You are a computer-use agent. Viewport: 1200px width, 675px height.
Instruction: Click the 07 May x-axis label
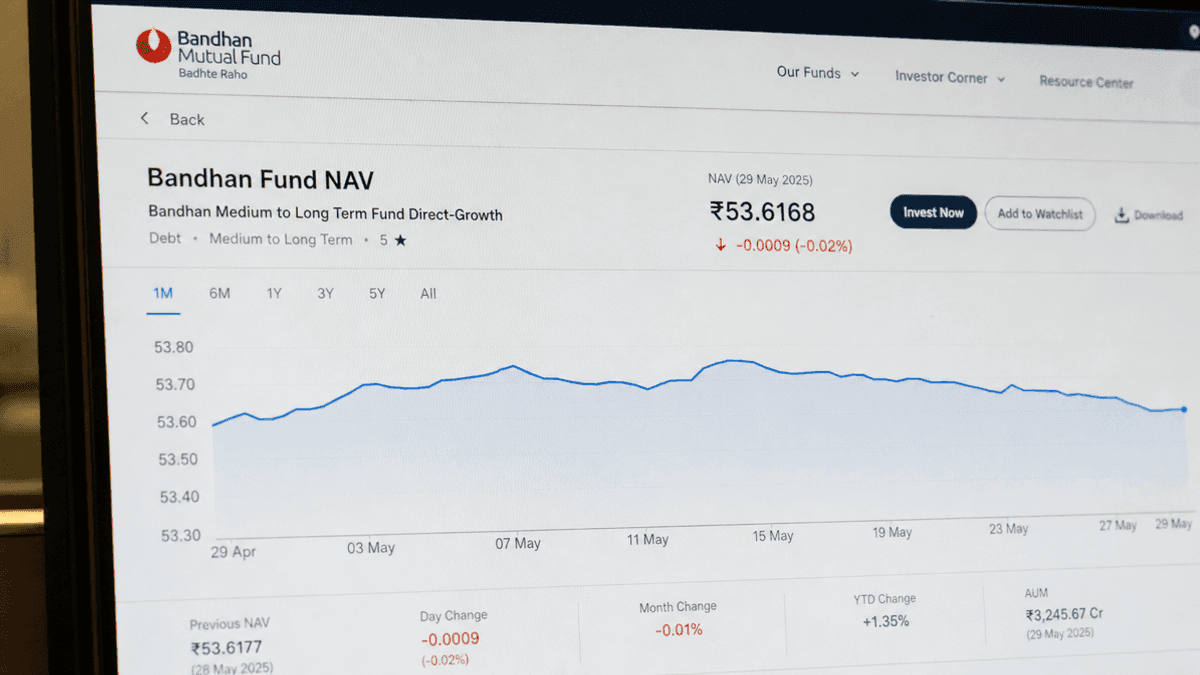517,543
